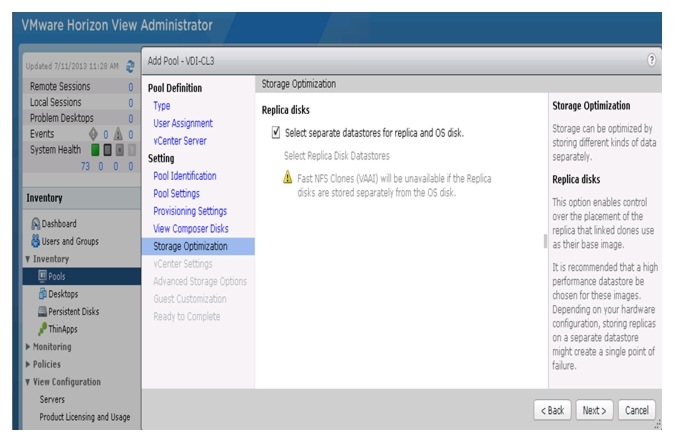Screen dimensions: 675x443
Task: Click the disabled Guest Customization step
Action: pyautogui.click(x=190, y=299)
